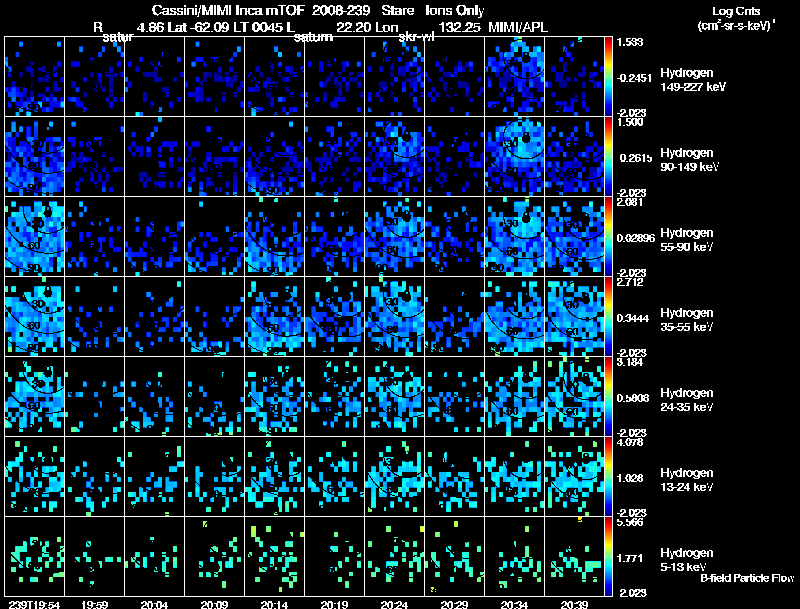This screenshot has height=609, width=800.
Task: Open the 5-13 keV panel at 19:59
Action: pyautogui.click(x=94, y=557)
